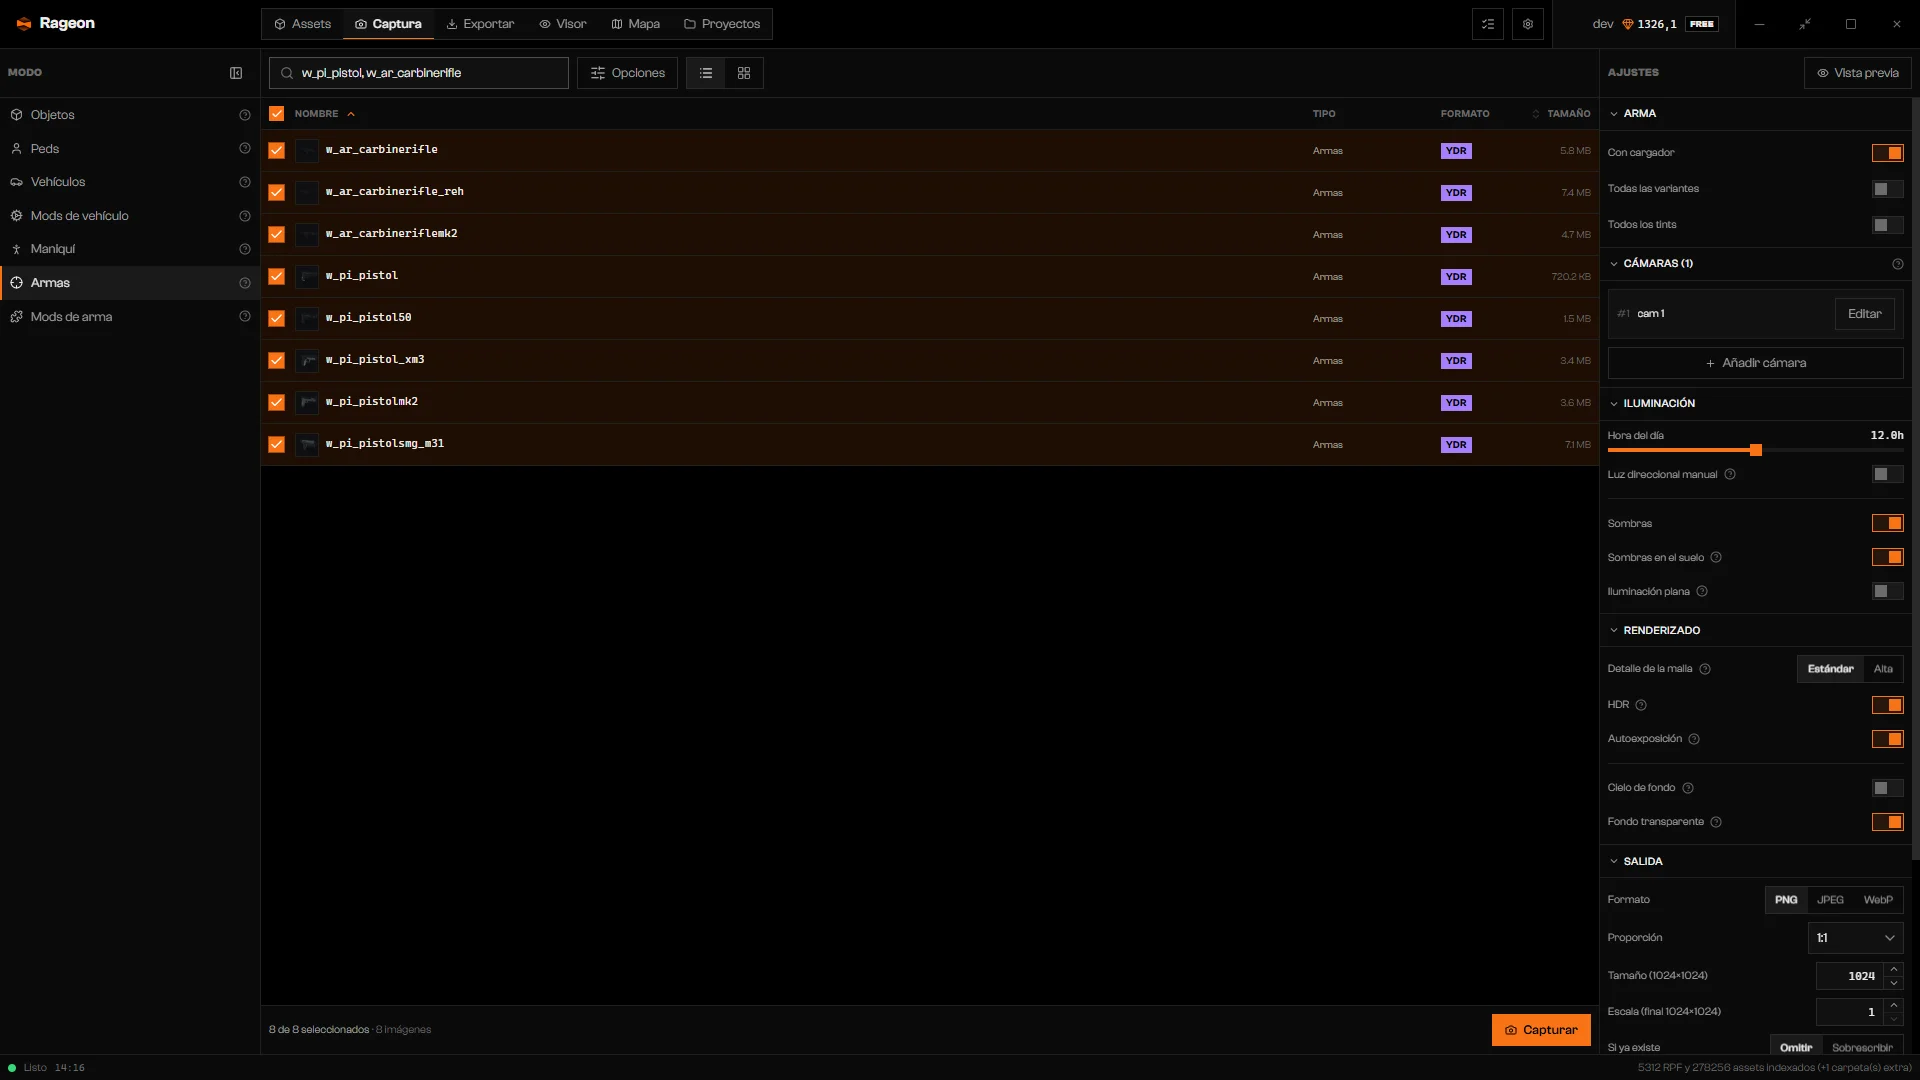Enable Todos los tints switch
Image resolution: width=1920 pixels, height=1080 pixels.
point(1888,225)
